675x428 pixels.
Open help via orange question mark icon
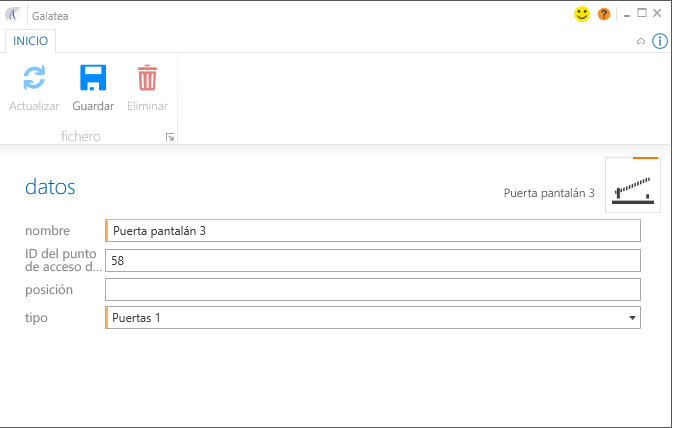pyautogui.click(x=604, y=15)
